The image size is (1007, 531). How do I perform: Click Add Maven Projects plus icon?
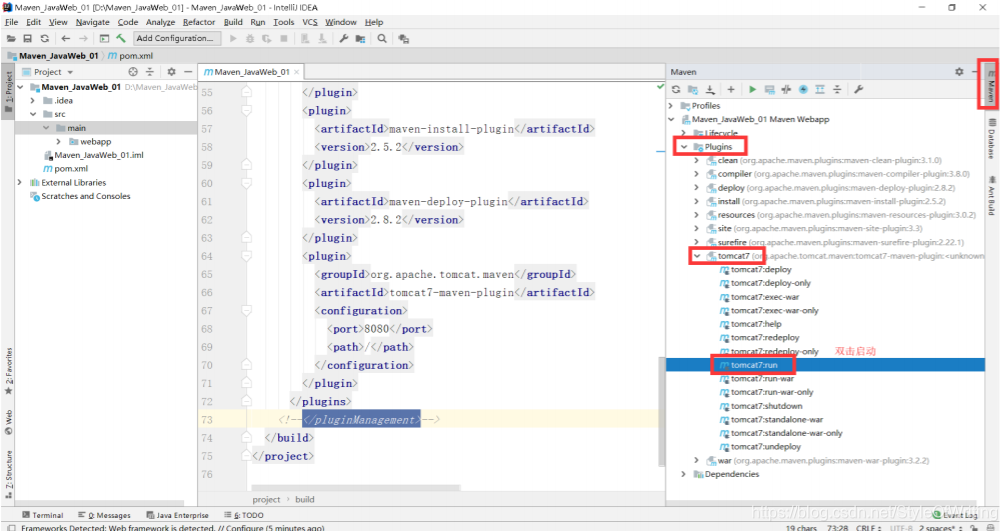[x=731, y=89]
